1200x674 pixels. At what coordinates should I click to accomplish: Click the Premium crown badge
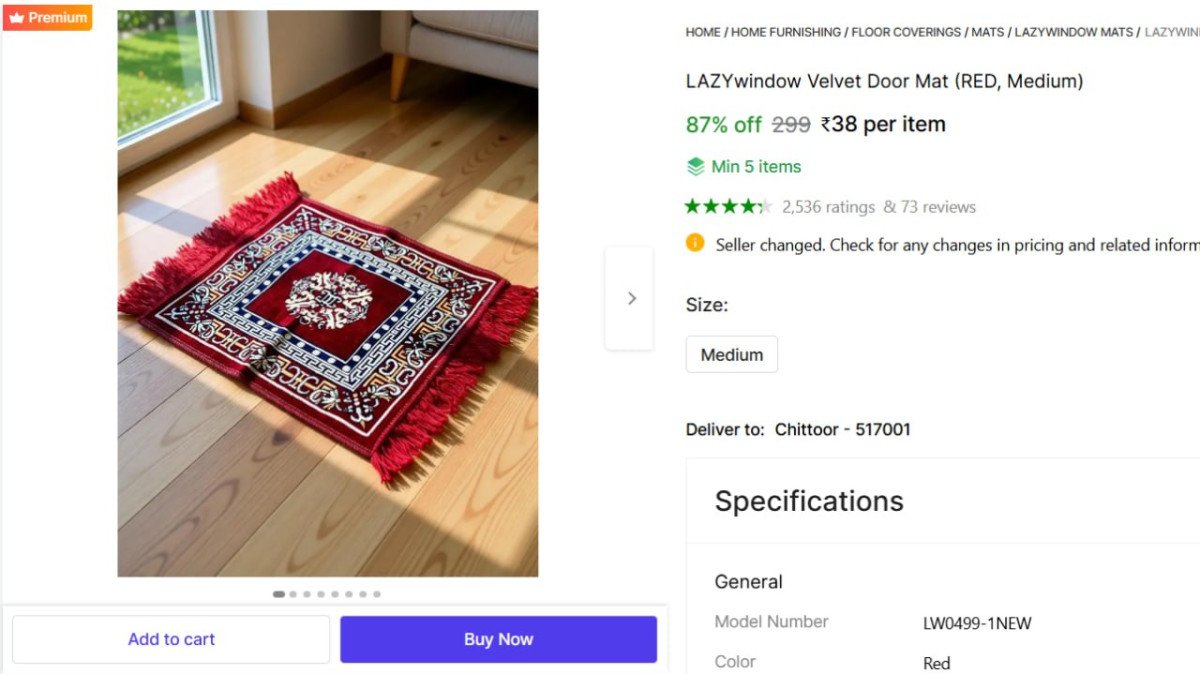(47, 17)
